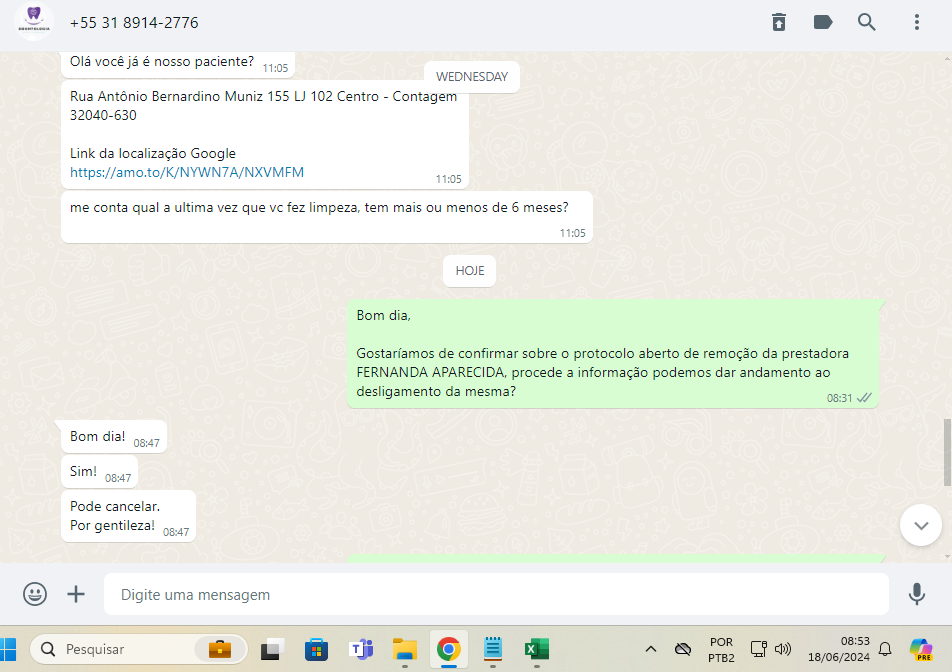This screenshot has height=672, width=952.
Task: Click the cloud sync-off tray icon
Action: (683, 649)
